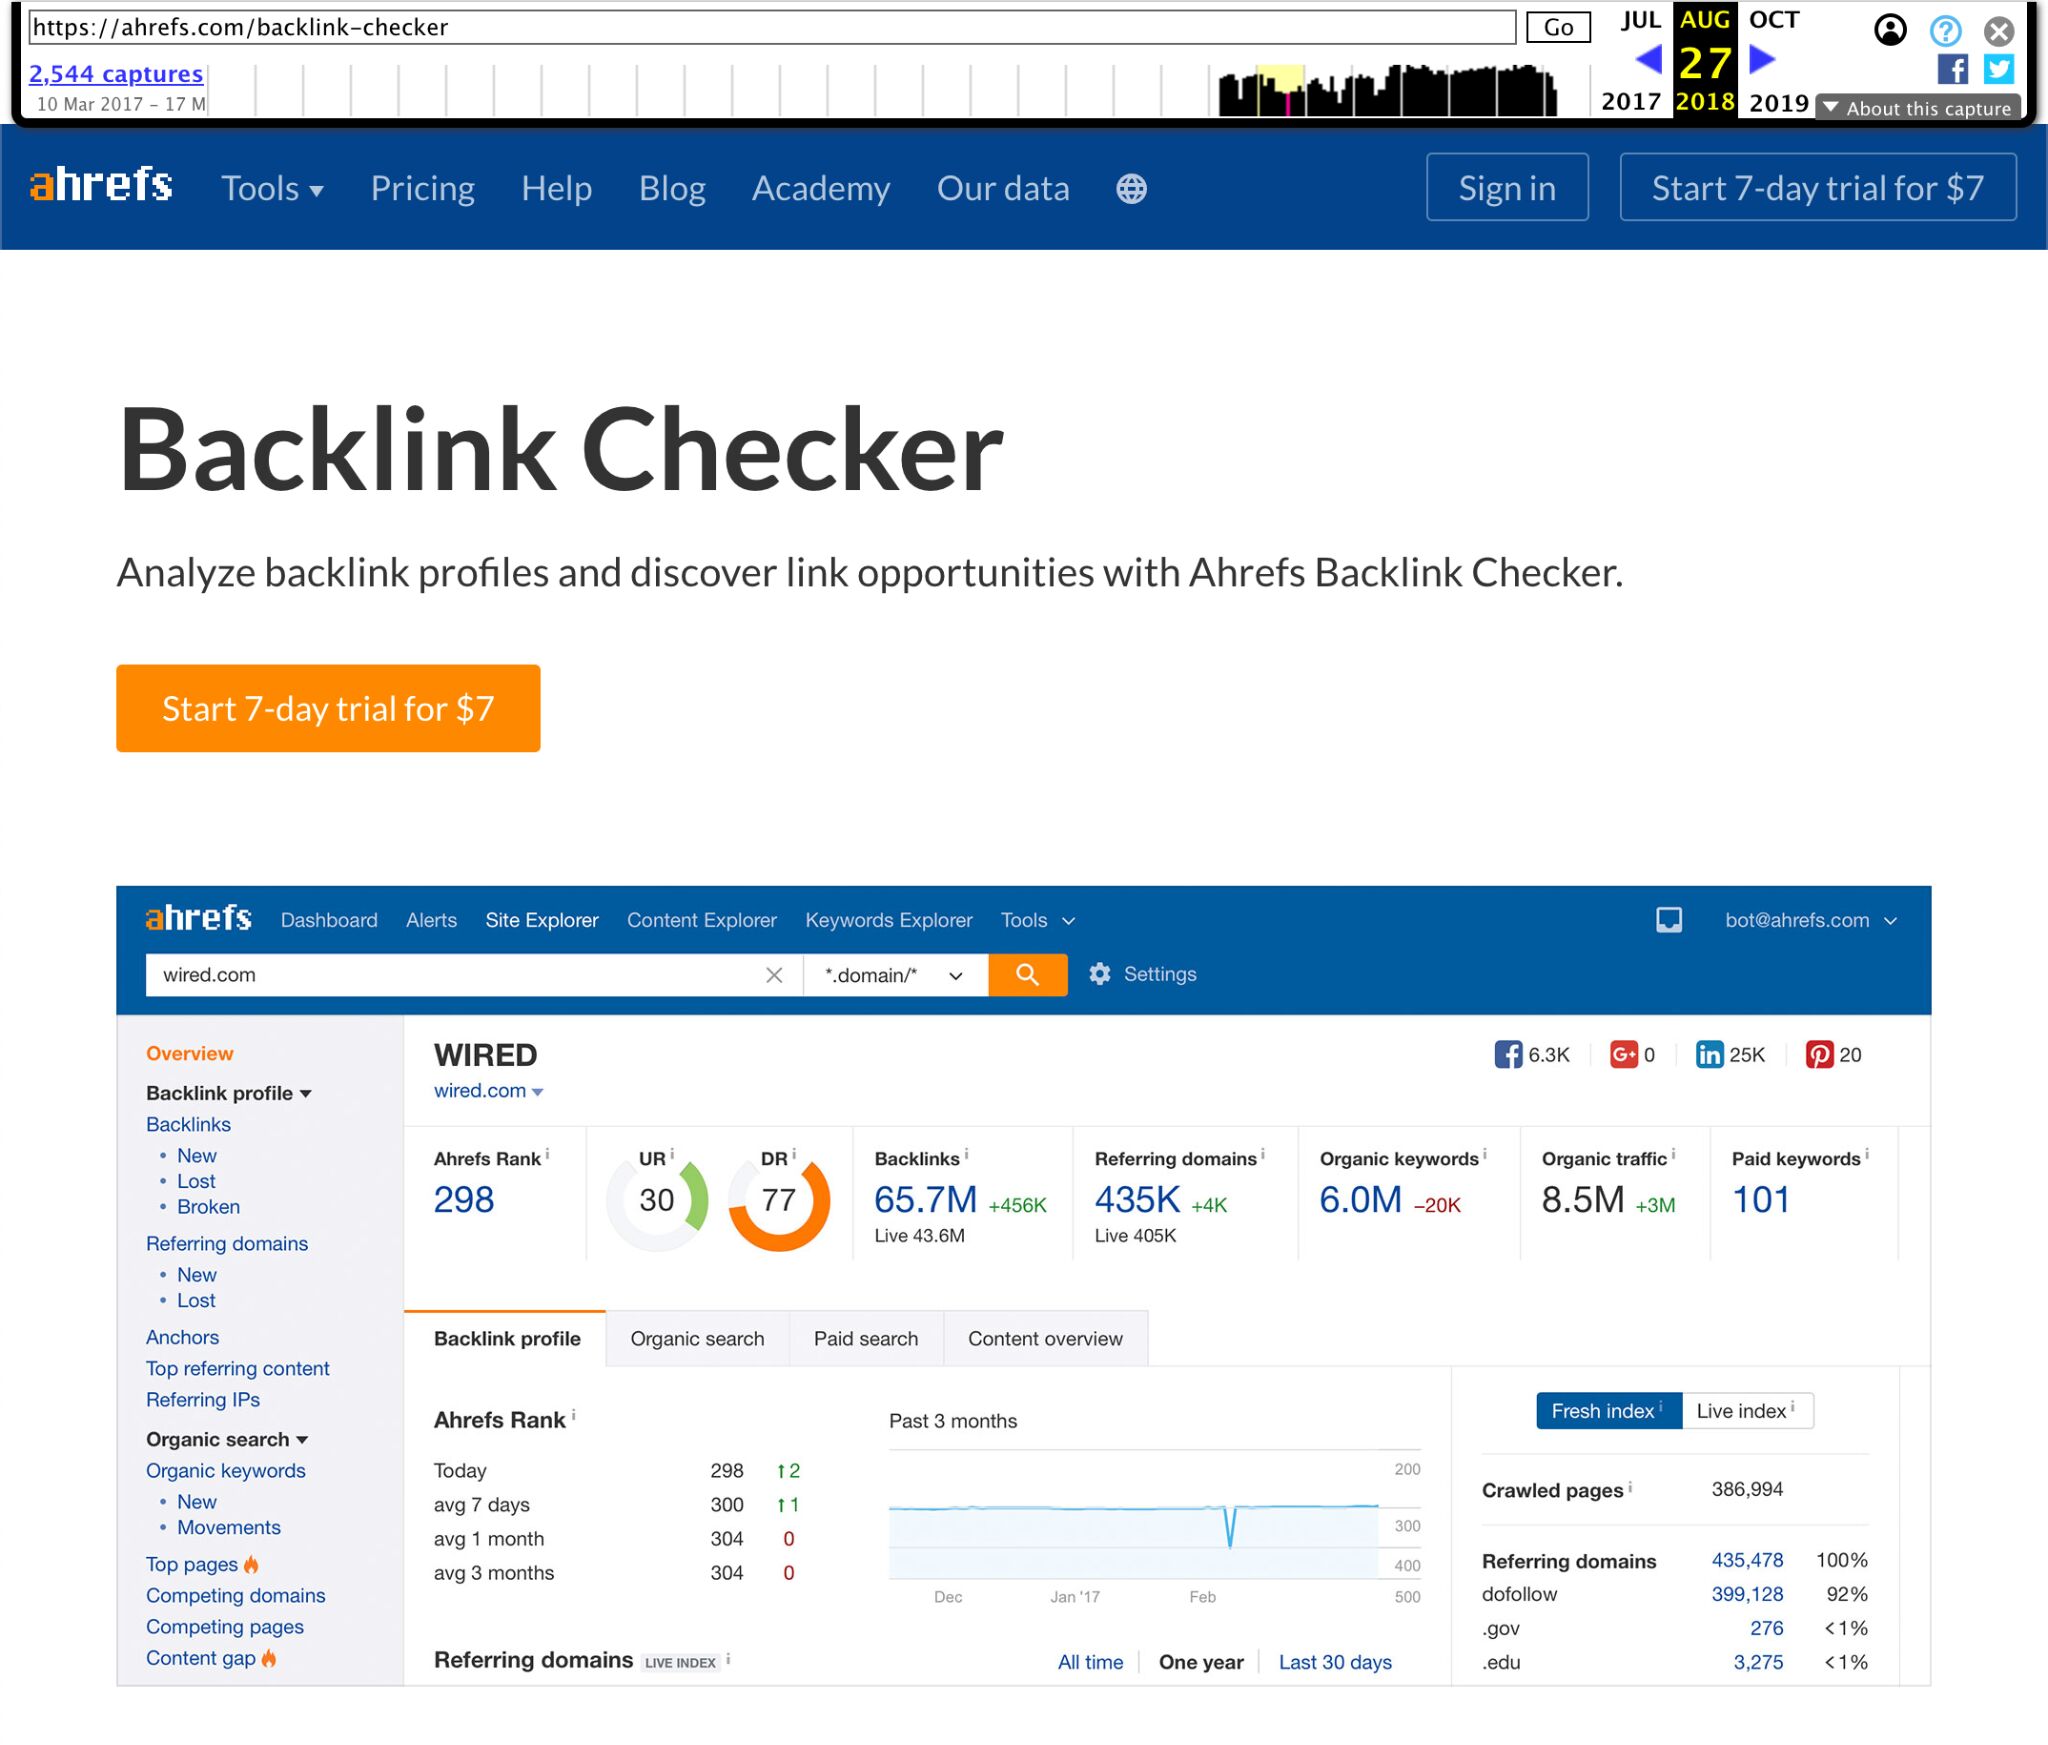This screenshot has width=2048, height=1745.
Task: Click Start 7-day trial for $7 button
Action: tap(328, 708)
